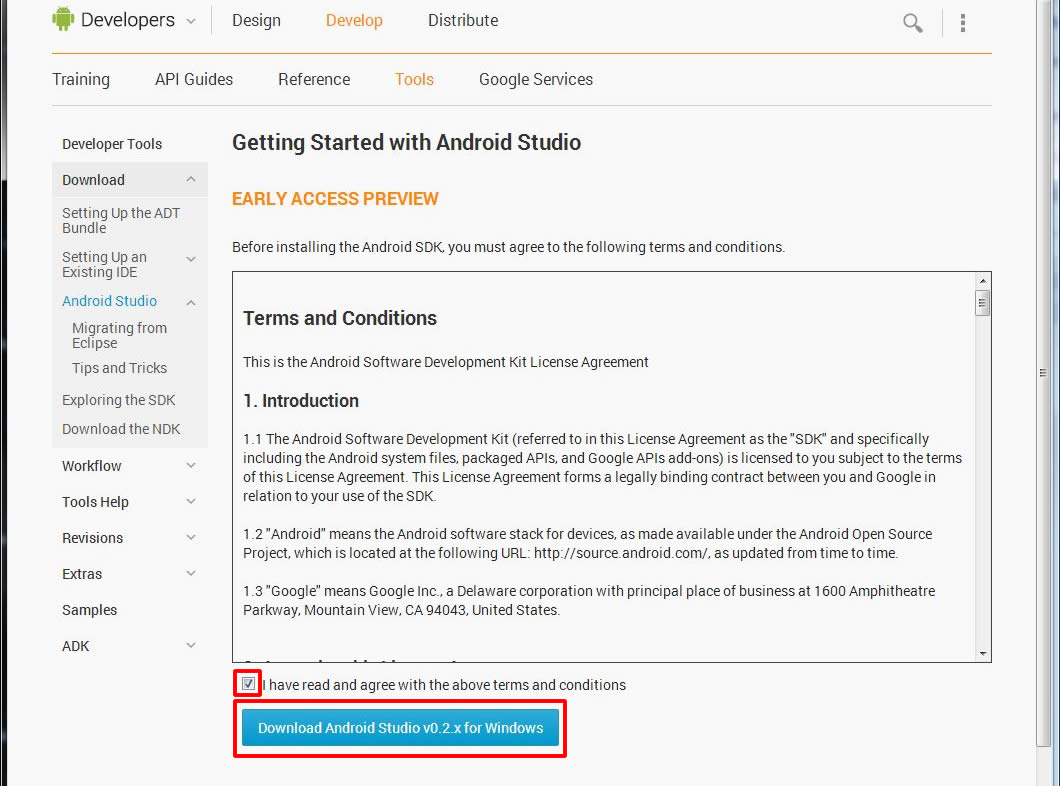
Task: Click the Android robot logo
Action: (x=63, y=19)
